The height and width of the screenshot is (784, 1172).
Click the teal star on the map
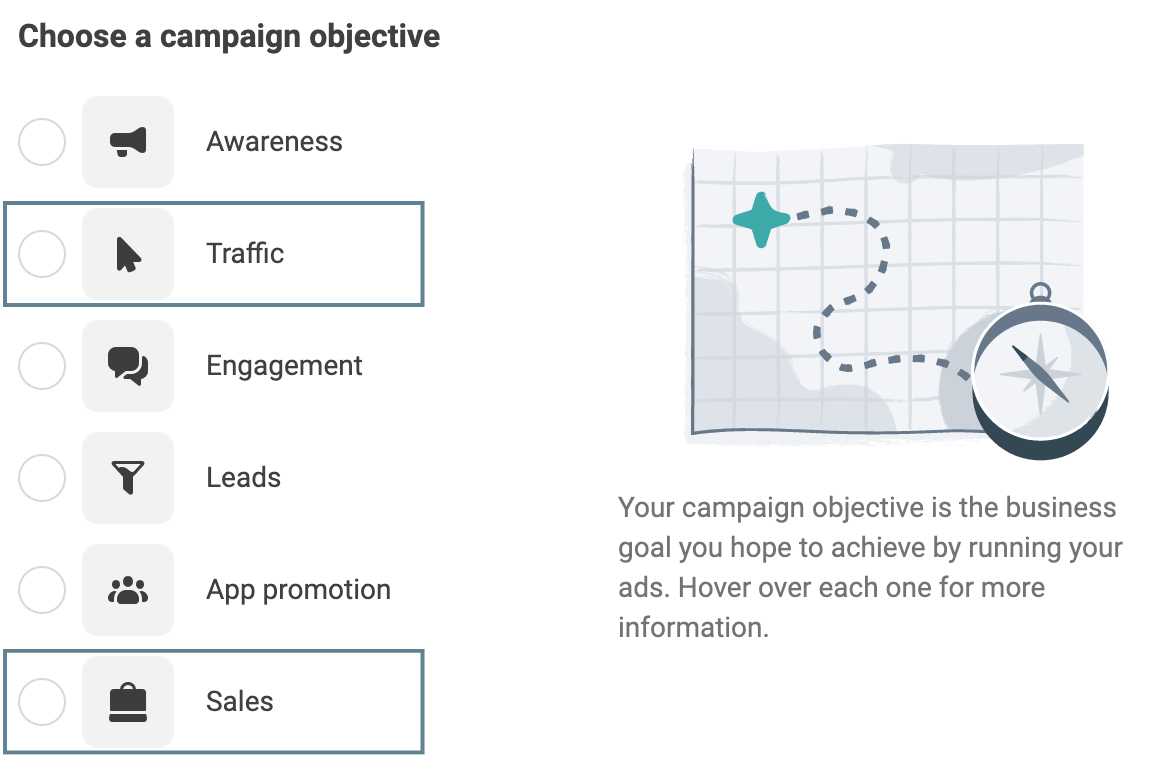(762, 218)
